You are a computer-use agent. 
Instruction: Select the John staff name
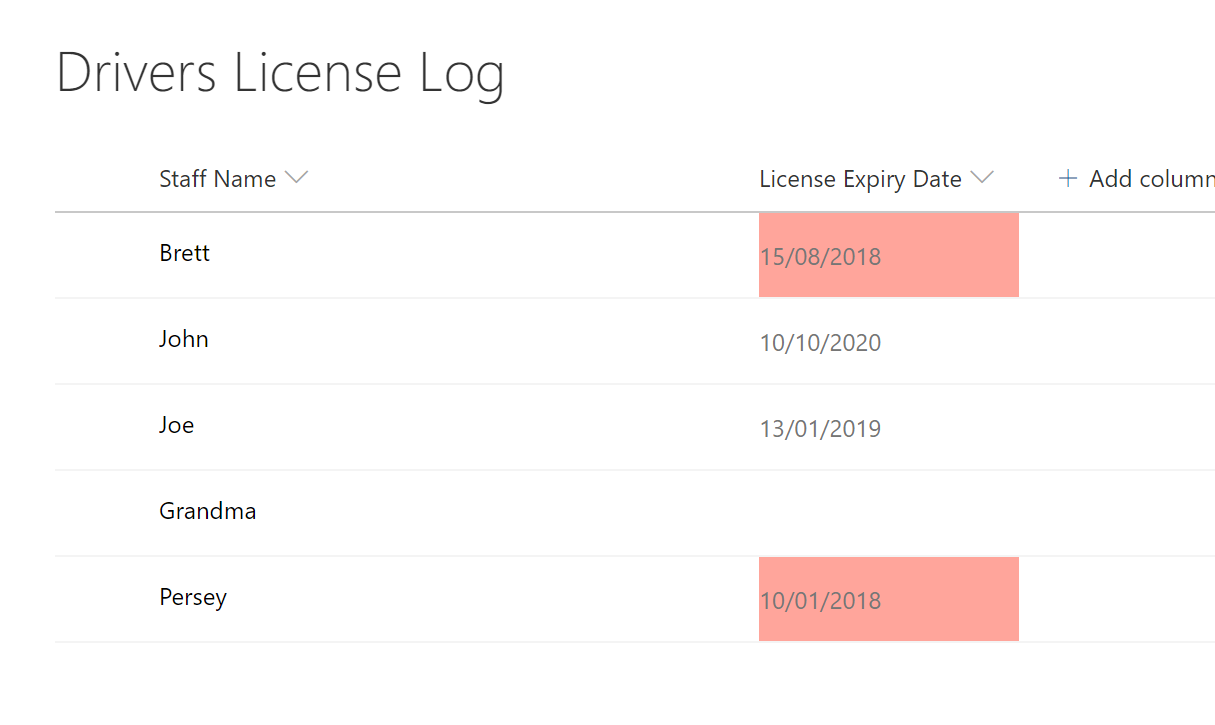tap(184, 339)
